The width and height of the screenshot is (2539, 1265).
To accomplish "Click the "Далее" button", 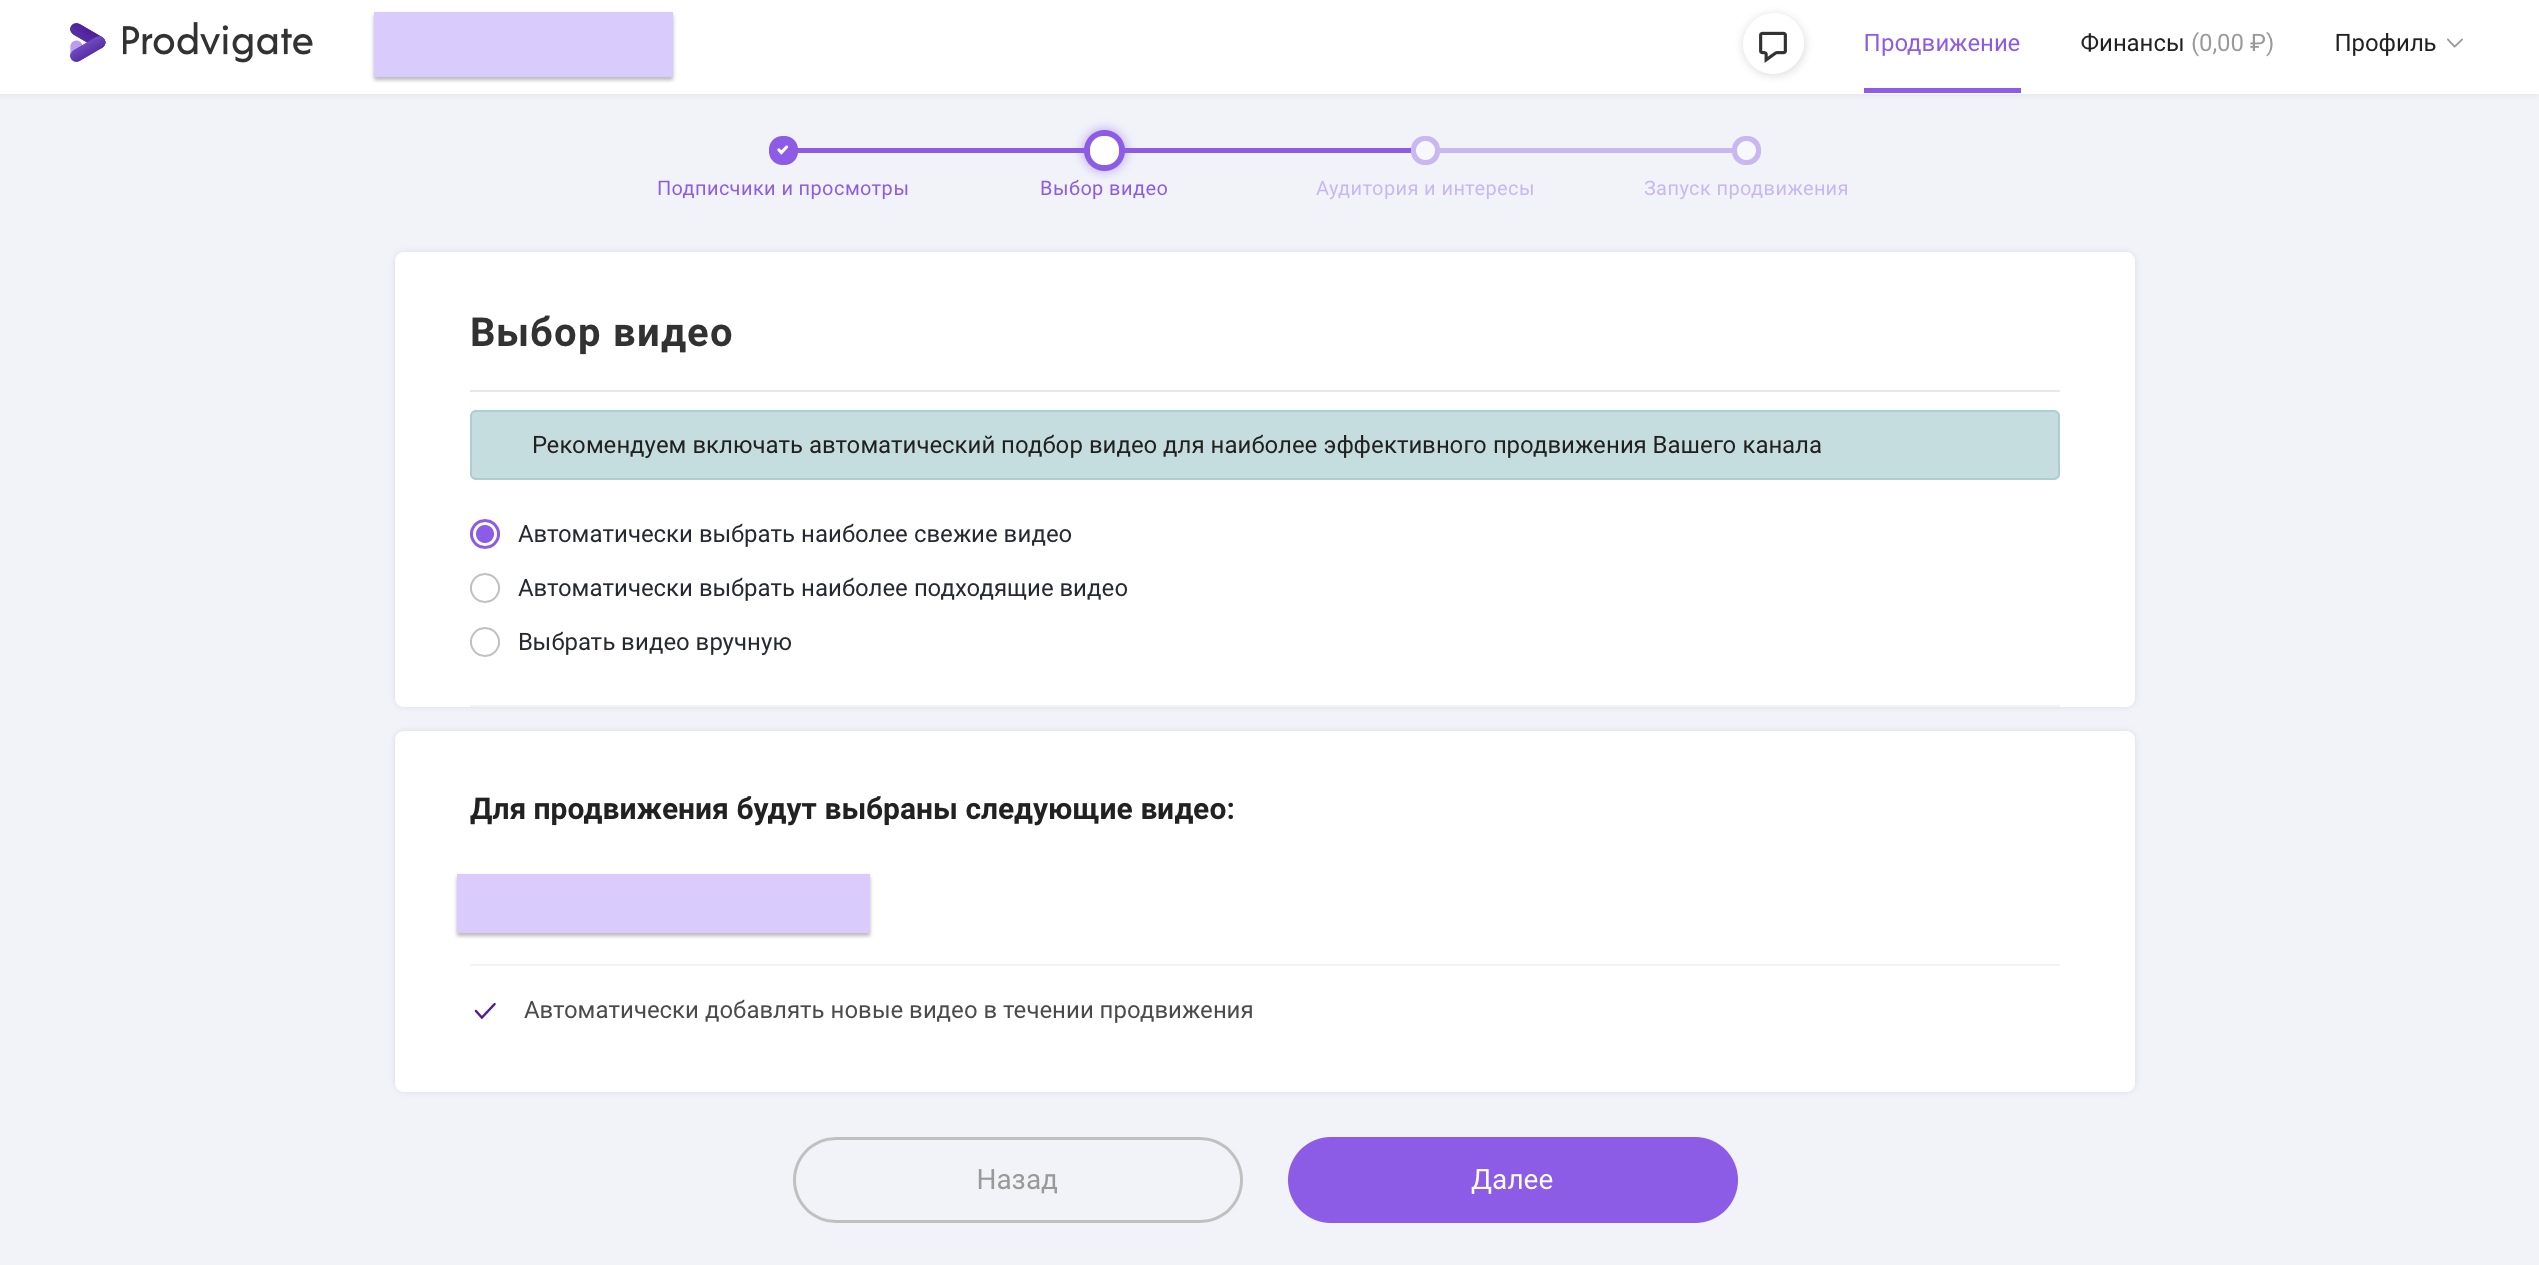I will (x=1512, y=1179).
